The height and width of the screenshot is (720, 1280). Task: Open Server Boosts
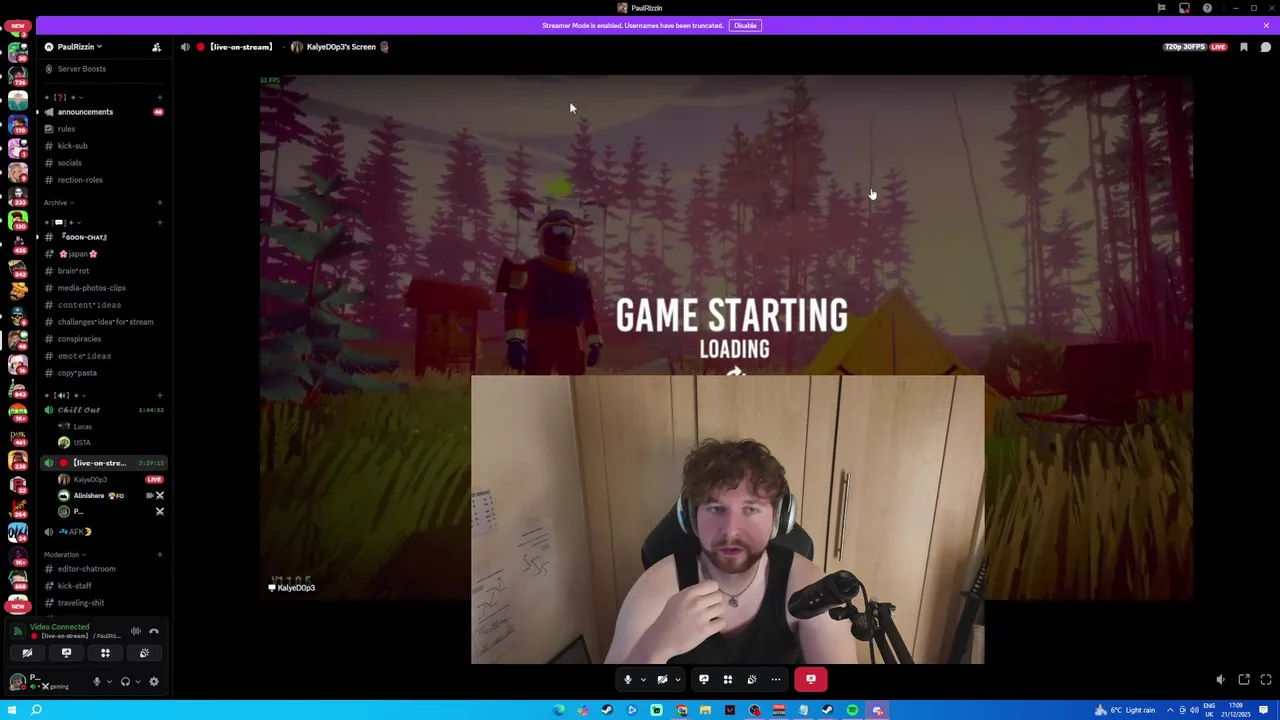[81, 69]
